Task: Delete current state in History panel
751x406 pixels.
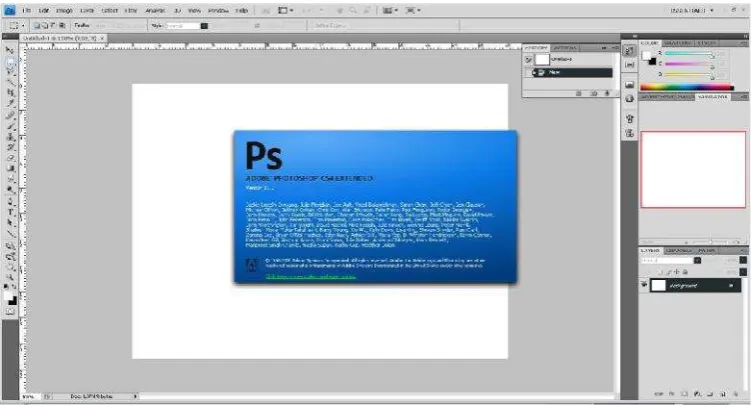Action: coord(607,93)
